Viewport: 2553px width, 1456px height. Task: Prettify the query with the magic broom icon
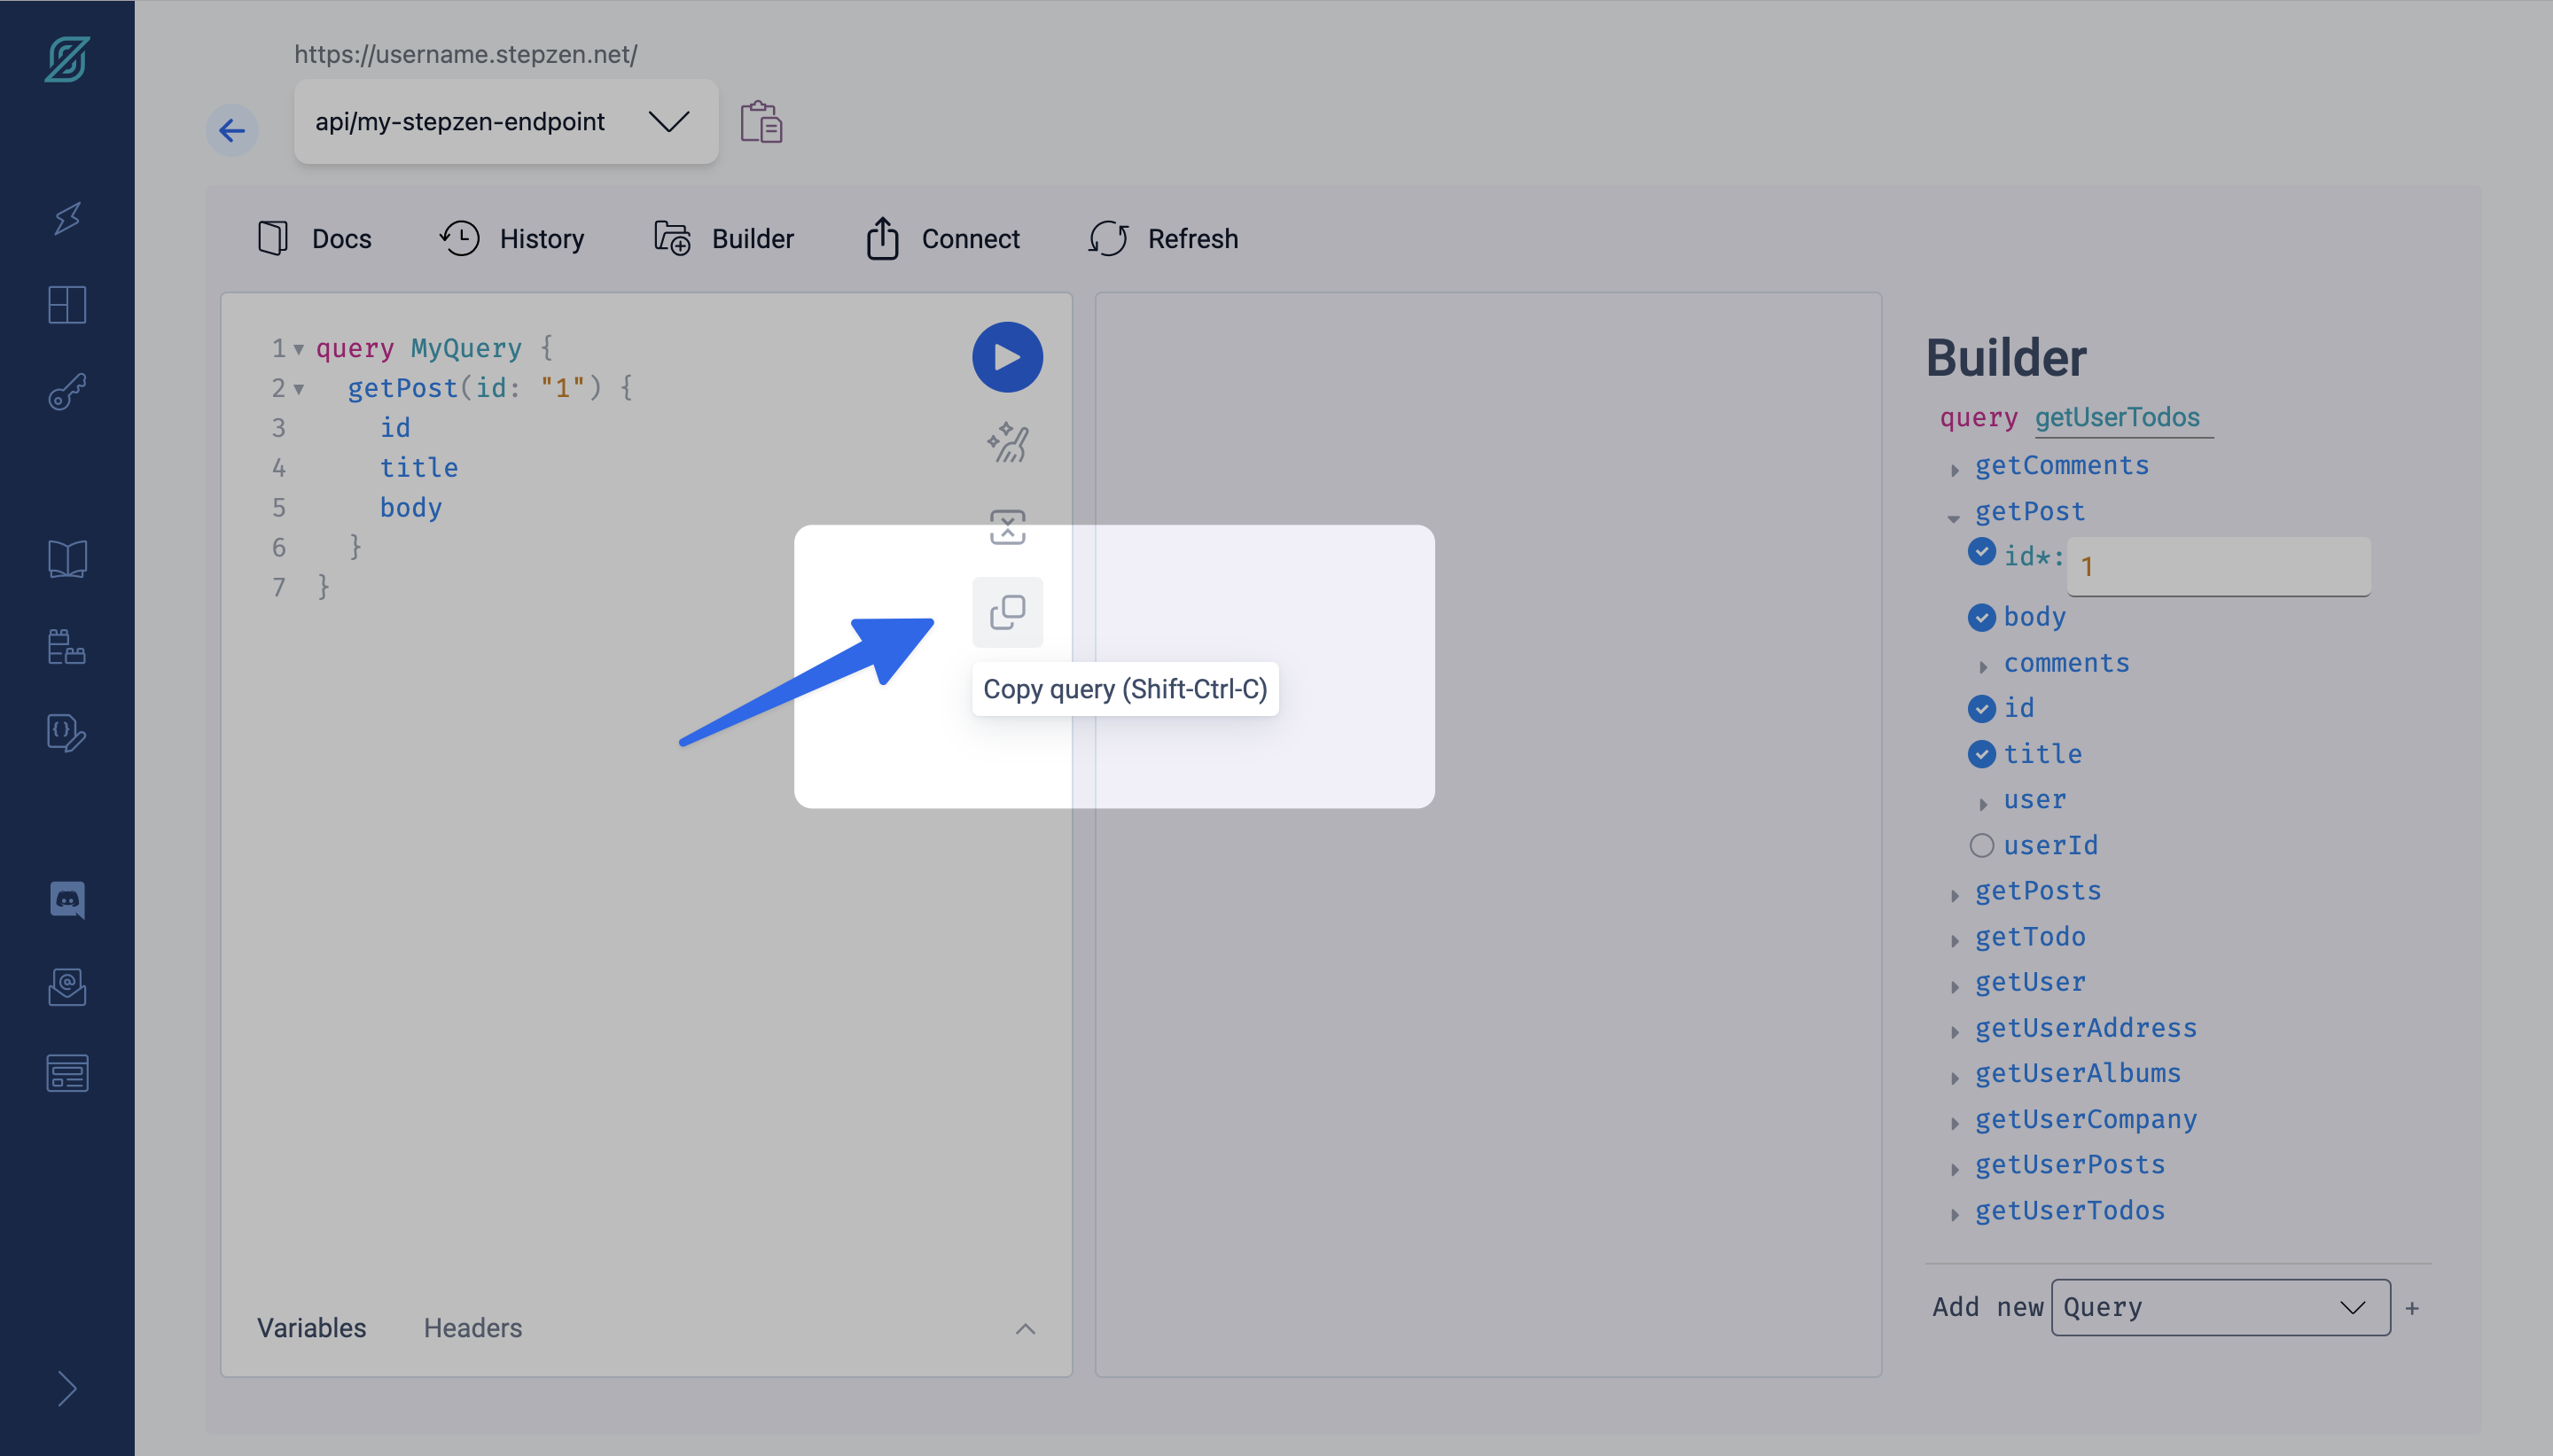point(1007,443)
